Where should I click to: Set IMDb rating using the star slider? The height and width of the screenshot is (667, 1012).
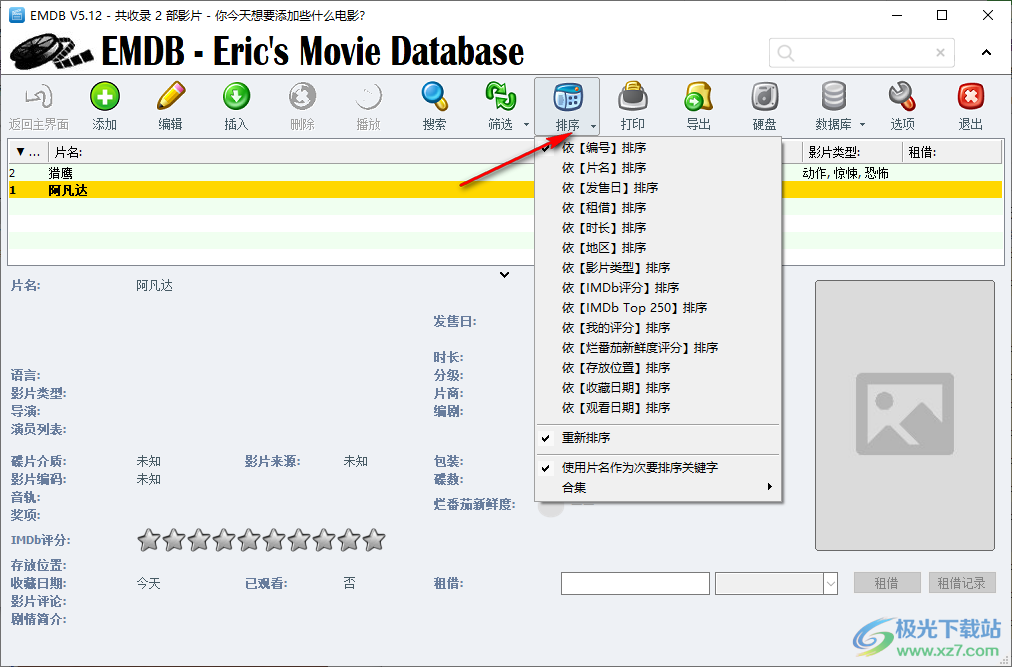pos(262,539)
